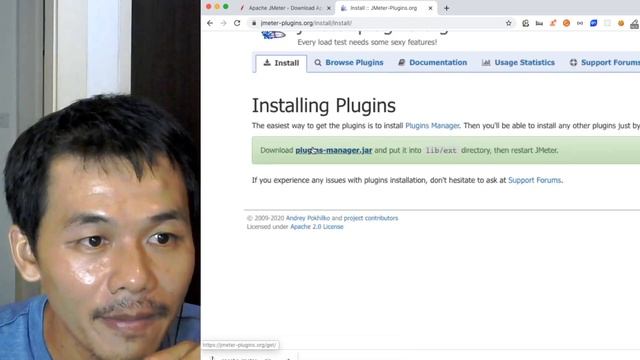
Task: Click the lock icon in address bar
Action: click(254, 23)
